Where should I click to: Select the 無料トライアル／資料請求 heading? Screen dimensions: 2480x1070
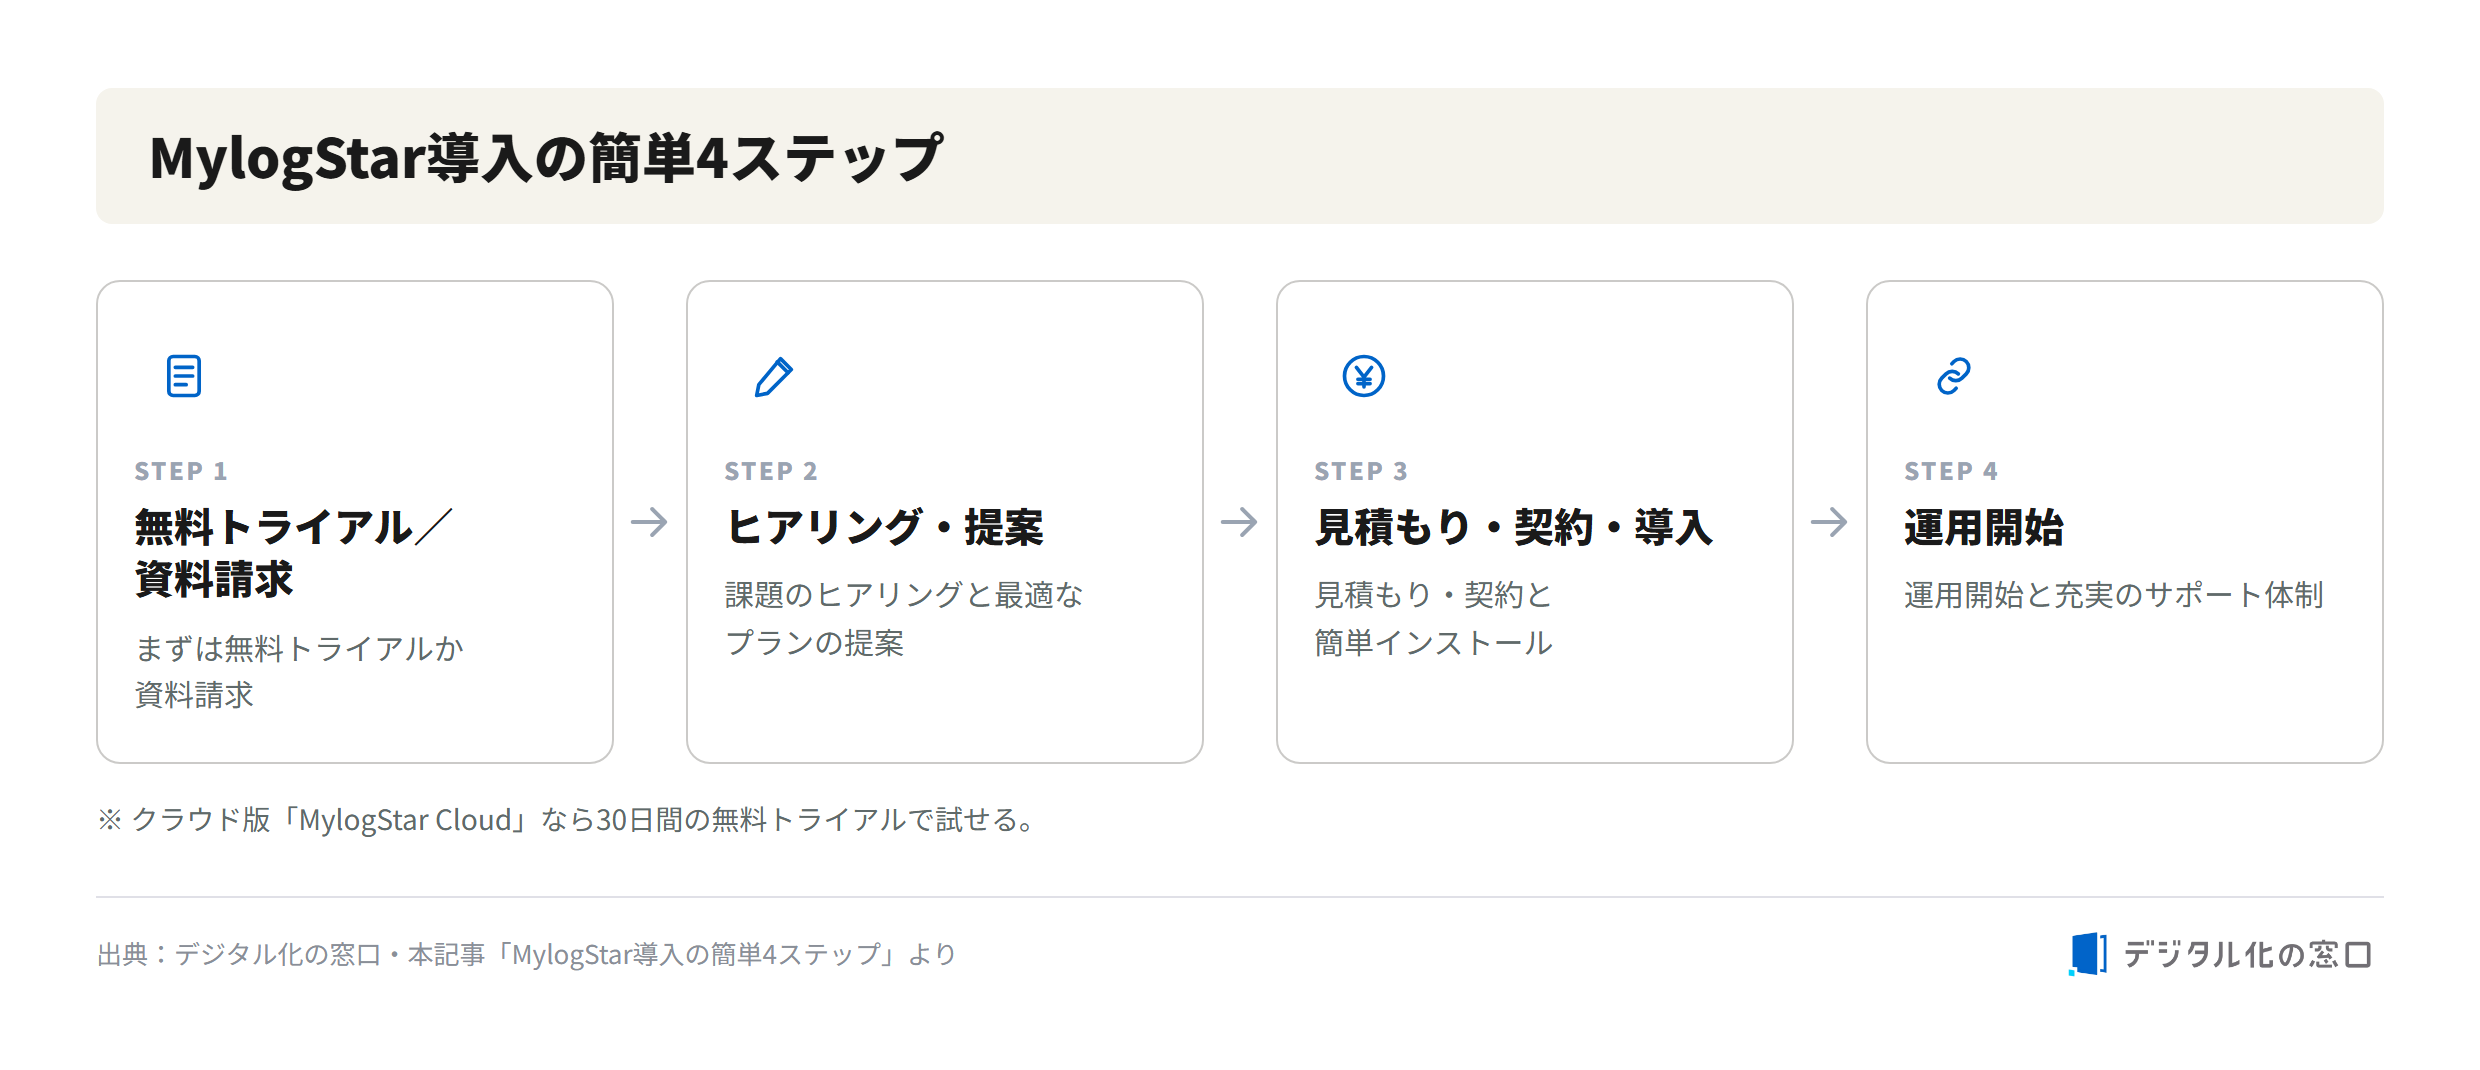(x=293, y=553)
